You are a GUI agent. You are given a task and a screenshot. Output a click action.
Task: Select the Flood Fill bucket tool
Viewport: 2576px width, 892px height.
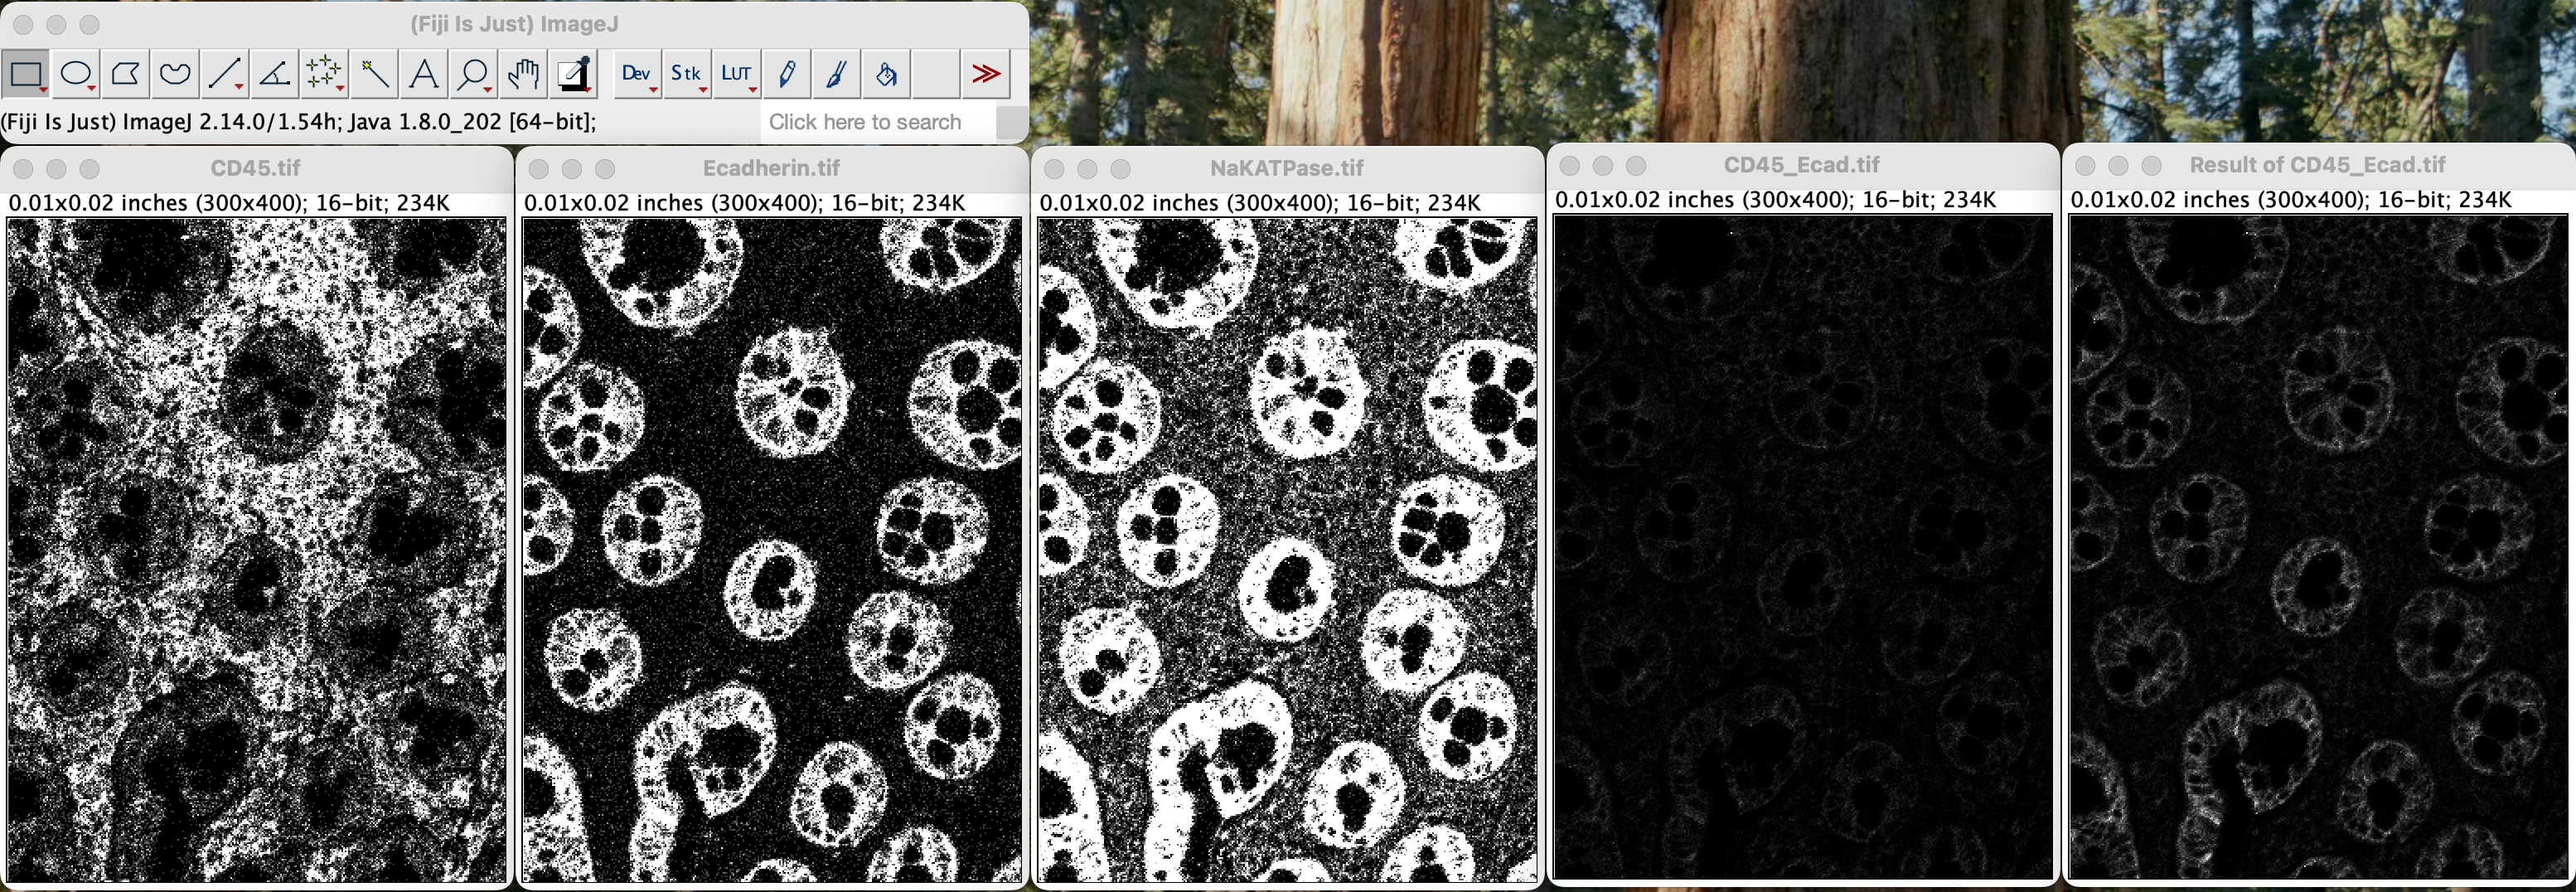[x=886, y=74]
